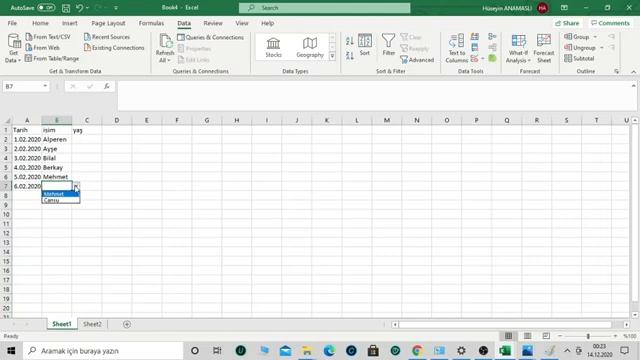This screenshot has width=640, height=360.
Task: Open the Ungroup dropdown arrow
Action: (602, 48)
